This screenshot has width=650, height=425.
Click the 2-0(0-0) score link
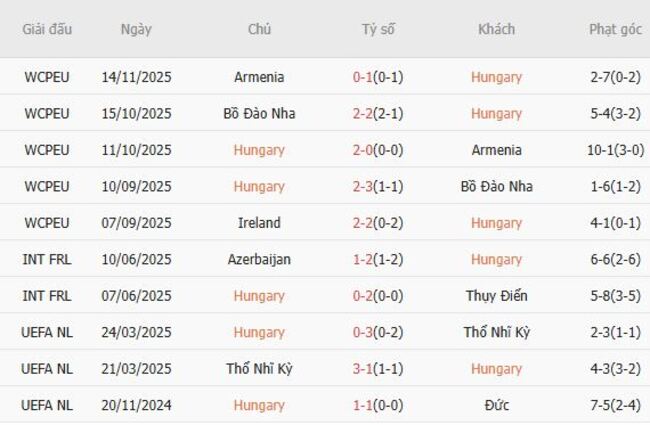pos(378,150)
